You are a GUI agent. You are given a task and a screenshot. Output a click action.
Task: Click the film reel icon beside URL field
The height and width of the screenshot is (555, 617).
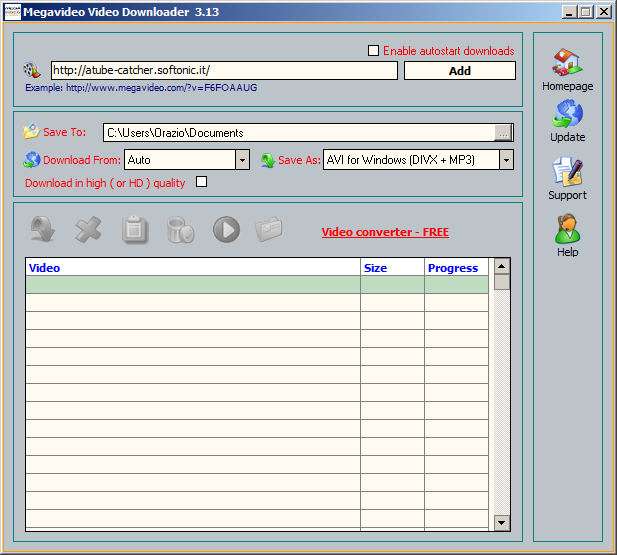(31, 70)
